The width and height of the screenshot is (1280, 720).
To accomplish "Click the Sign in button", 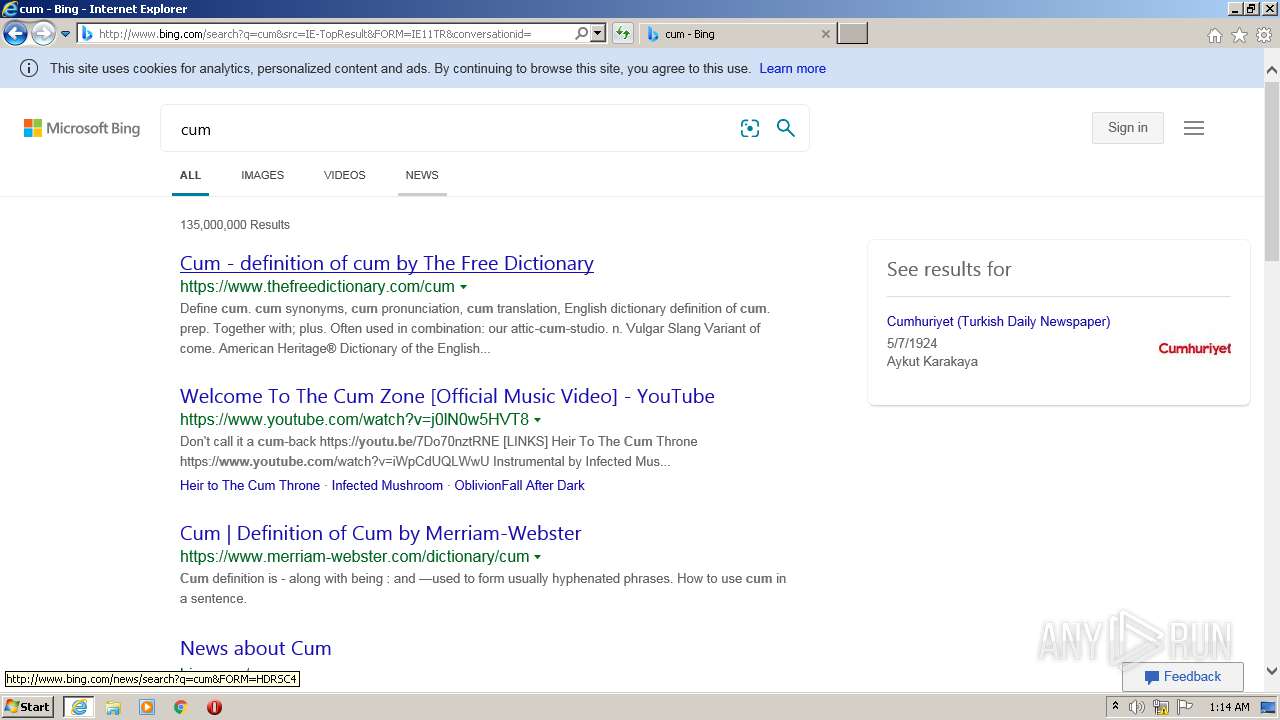I will (x=1127, y=128).
